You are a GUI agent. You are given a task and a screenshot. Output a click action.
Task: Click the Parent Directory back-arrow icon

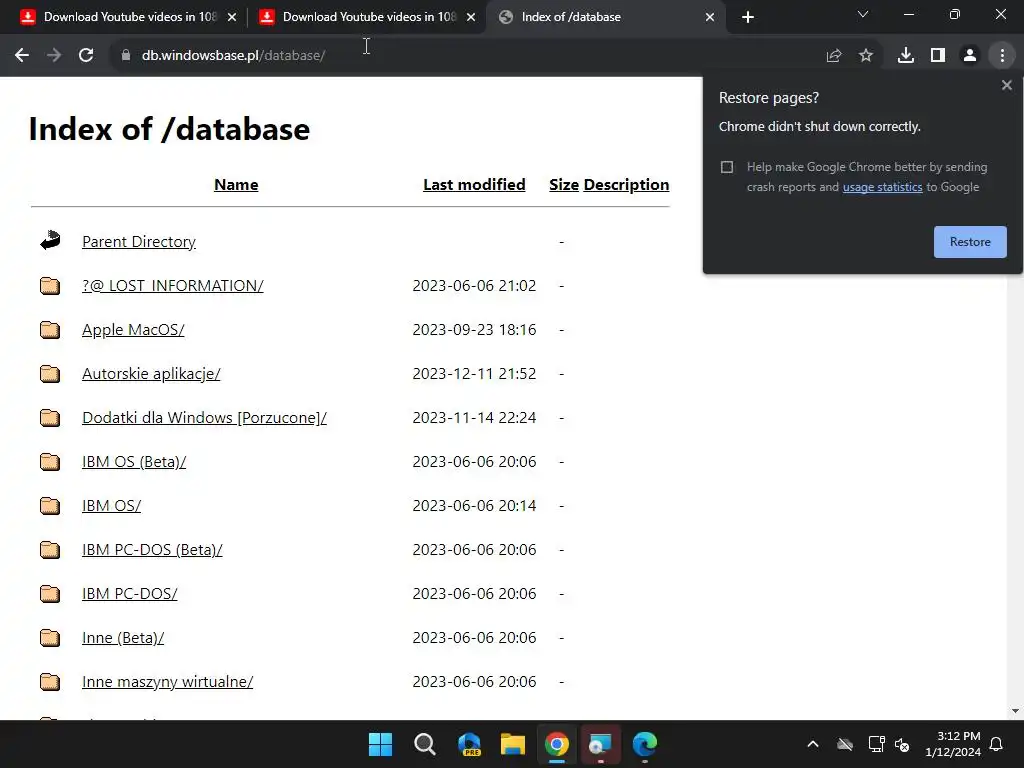pos(50,240)
